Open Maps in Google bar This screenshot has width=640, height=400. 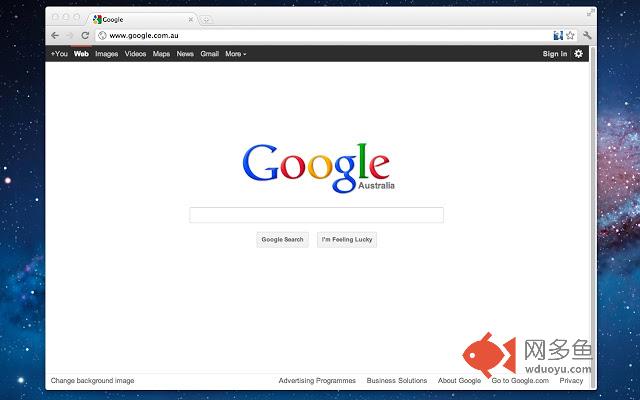click(x=161, y=53)
